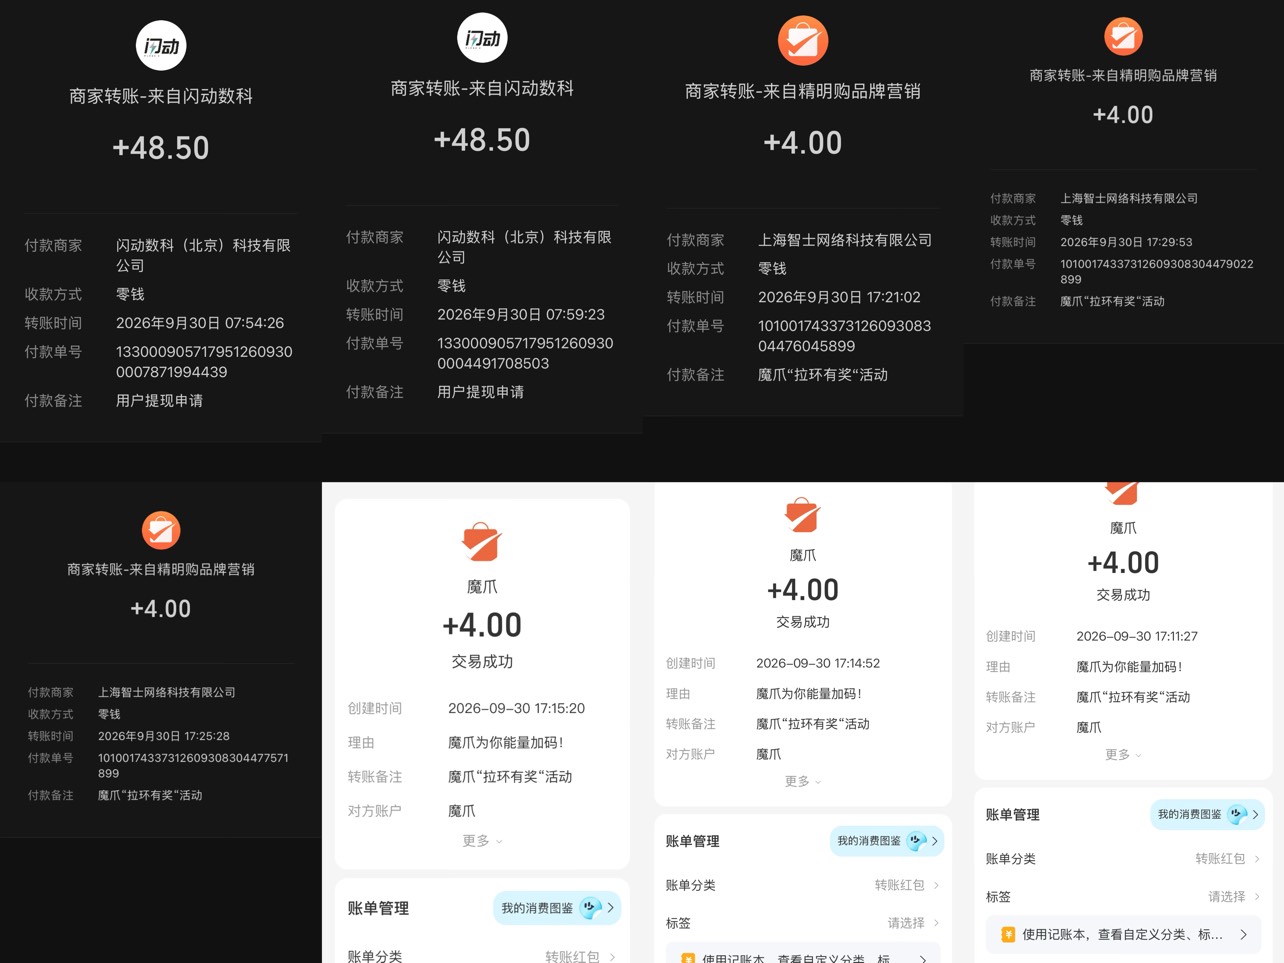The height and width of the screenshot is (963, 1284).
Task: Expand 更多 in the 17:15:20 bill
Action: [x=482, y=841]
